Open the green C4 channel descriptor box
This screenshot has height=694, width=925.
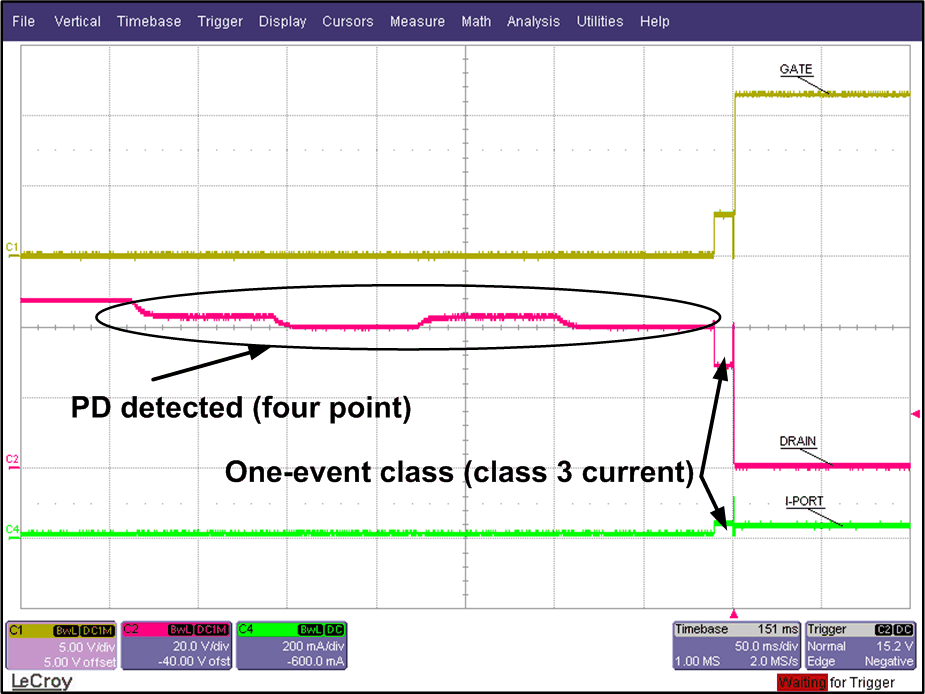292,645
